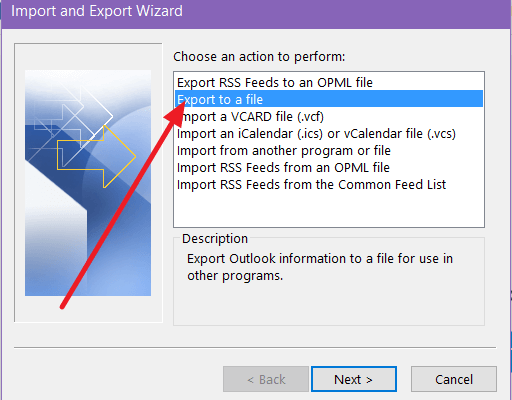
Task: Click the horizontal separator above the buttons
Action: (255, 347)
